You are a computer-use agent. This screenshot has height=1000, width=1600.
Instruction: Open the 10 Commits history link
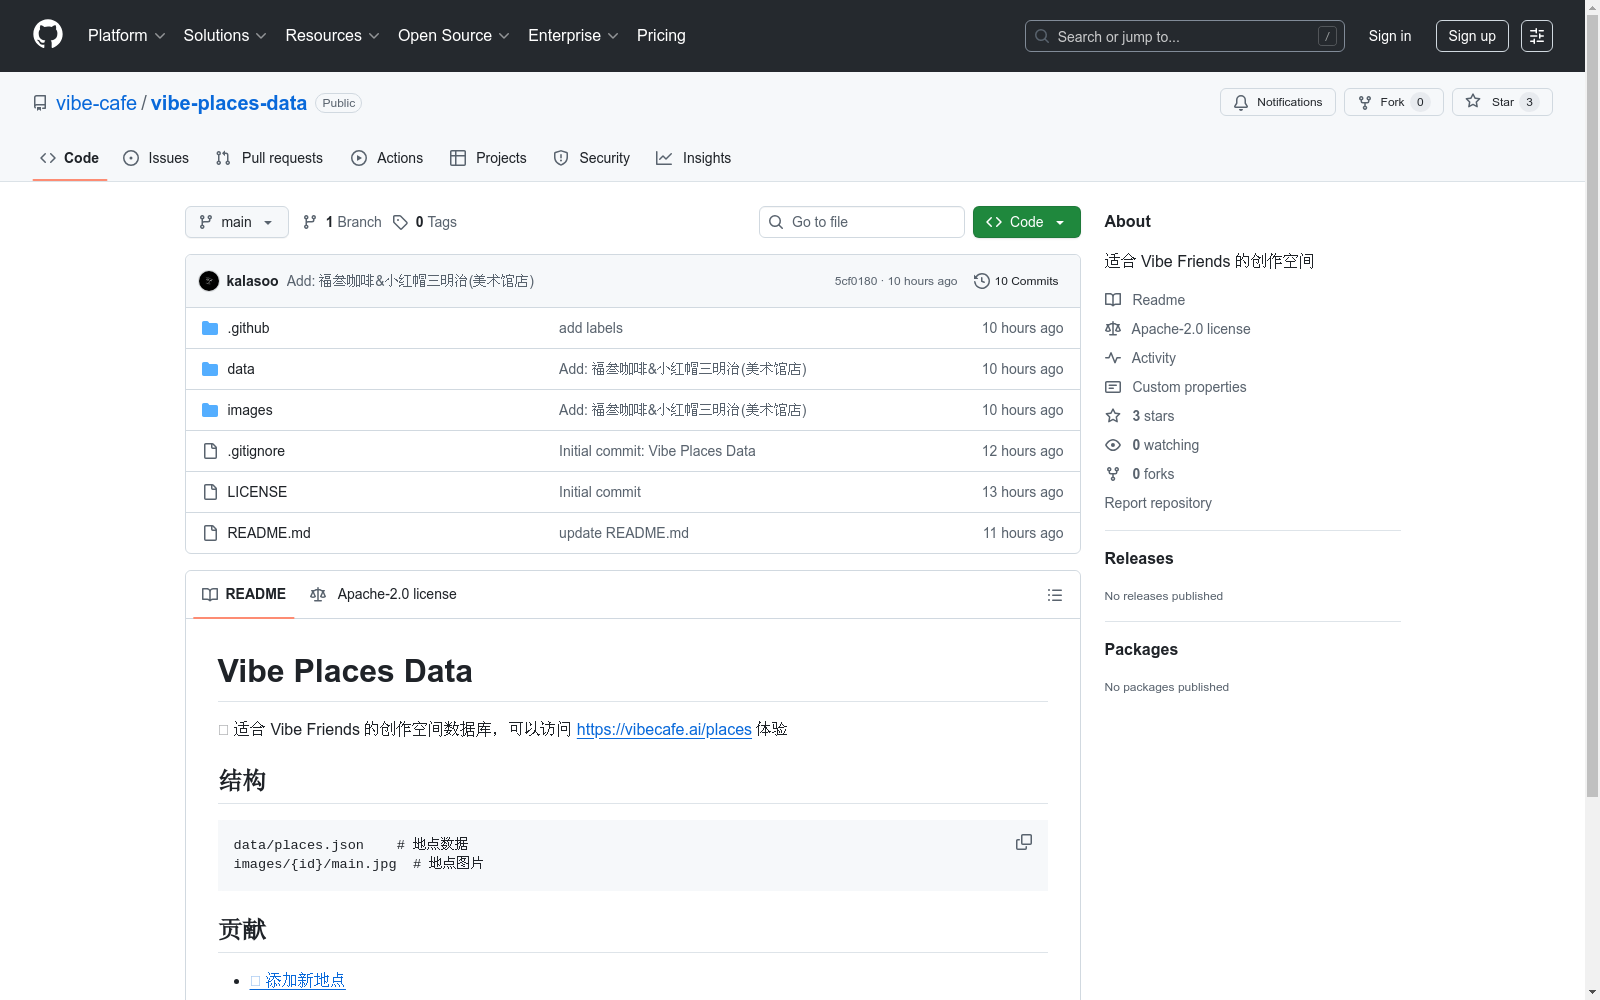click(x=1016, y=281)
